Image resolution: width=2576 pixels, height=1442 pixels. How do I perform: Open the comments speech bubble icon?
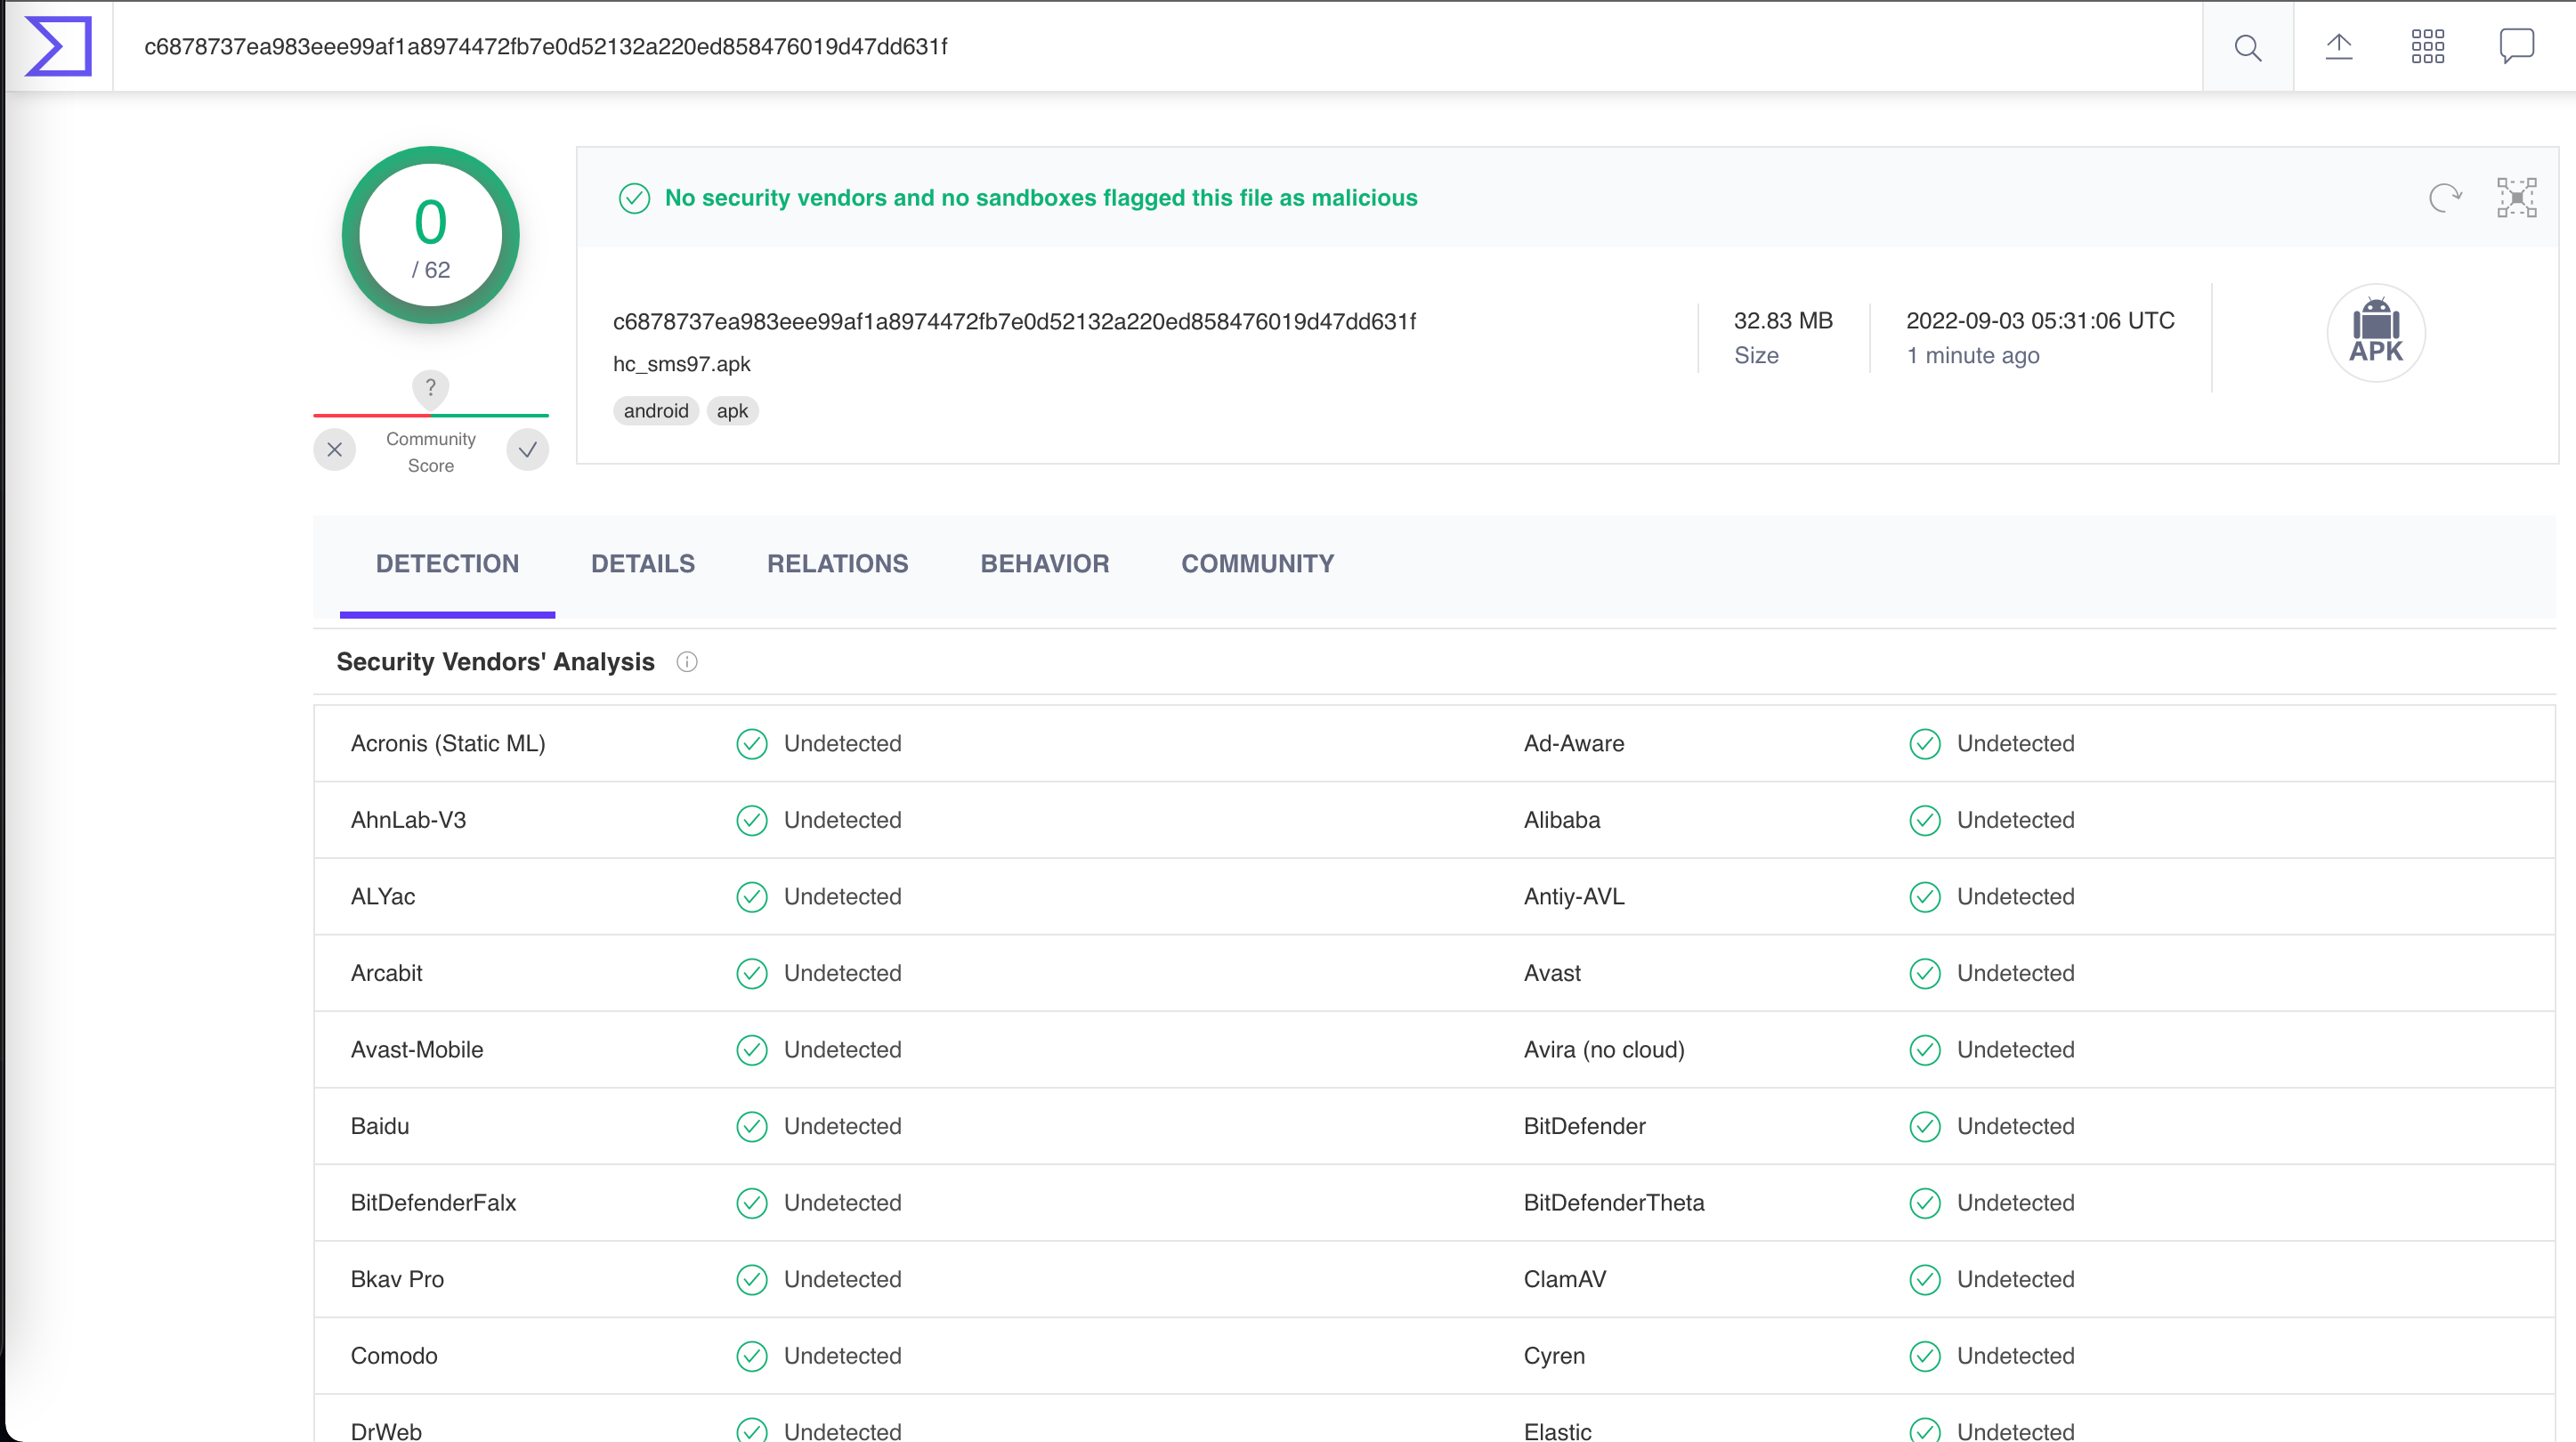click(2516, 46)
